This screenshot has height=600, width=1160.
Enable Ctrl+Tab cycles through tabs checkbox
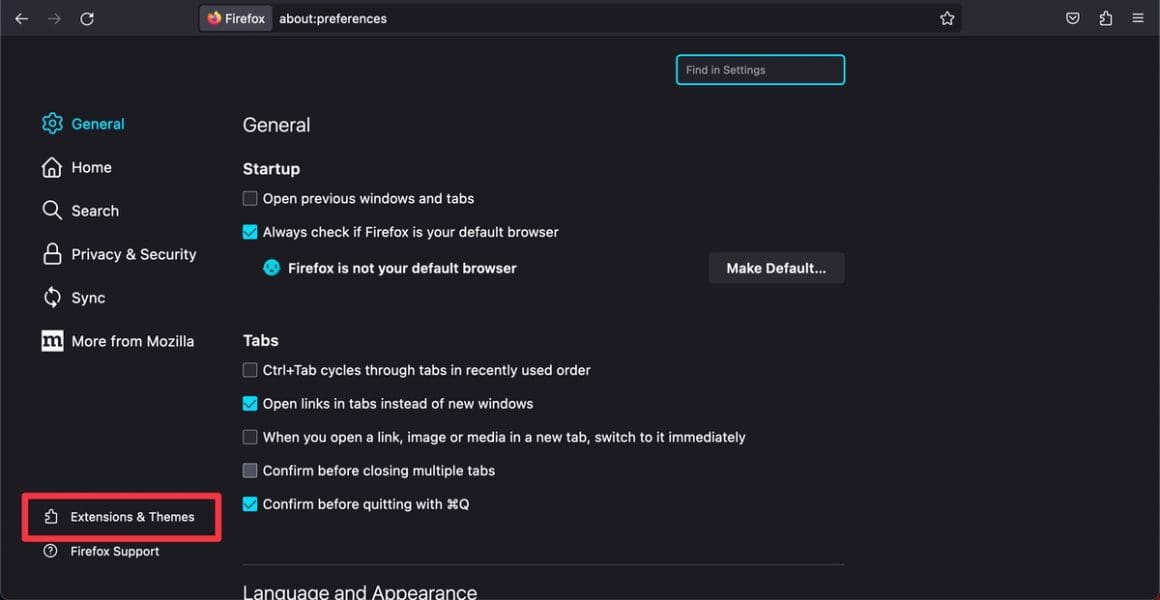250,370
